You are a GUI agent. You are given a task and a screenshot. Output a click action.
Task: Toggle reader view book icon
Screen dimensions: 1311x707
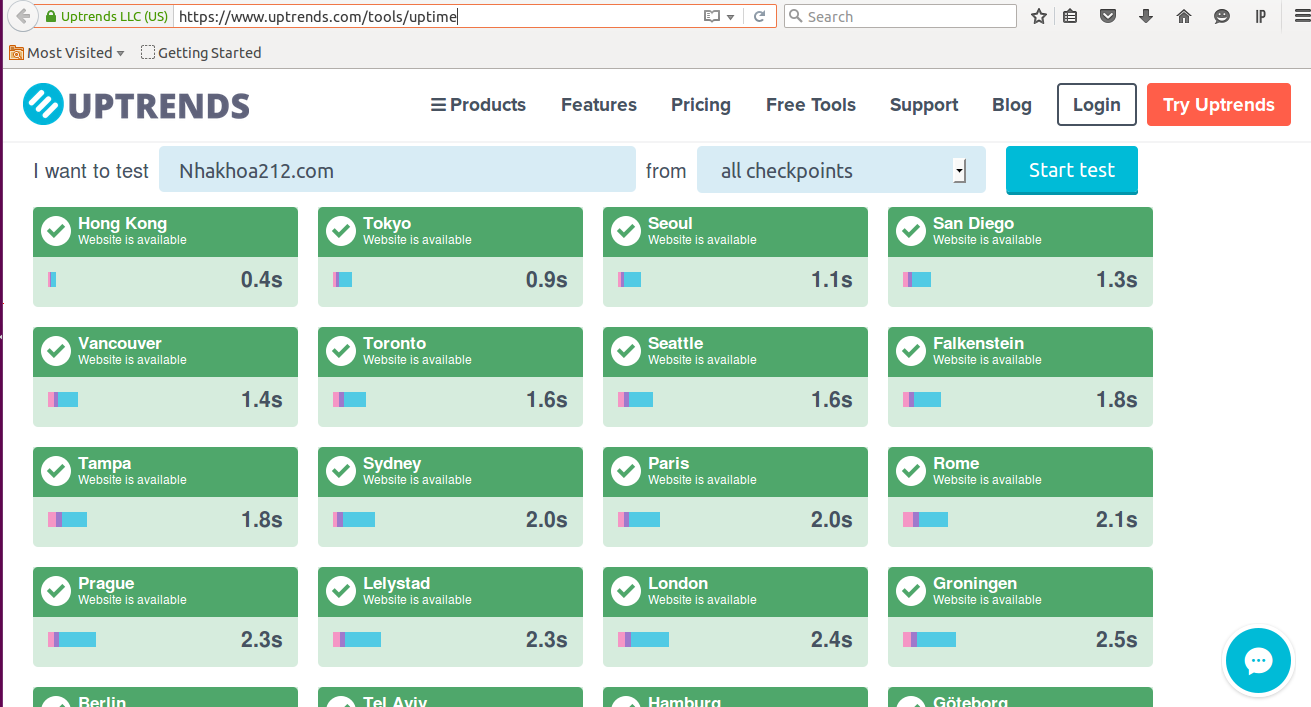711,17
